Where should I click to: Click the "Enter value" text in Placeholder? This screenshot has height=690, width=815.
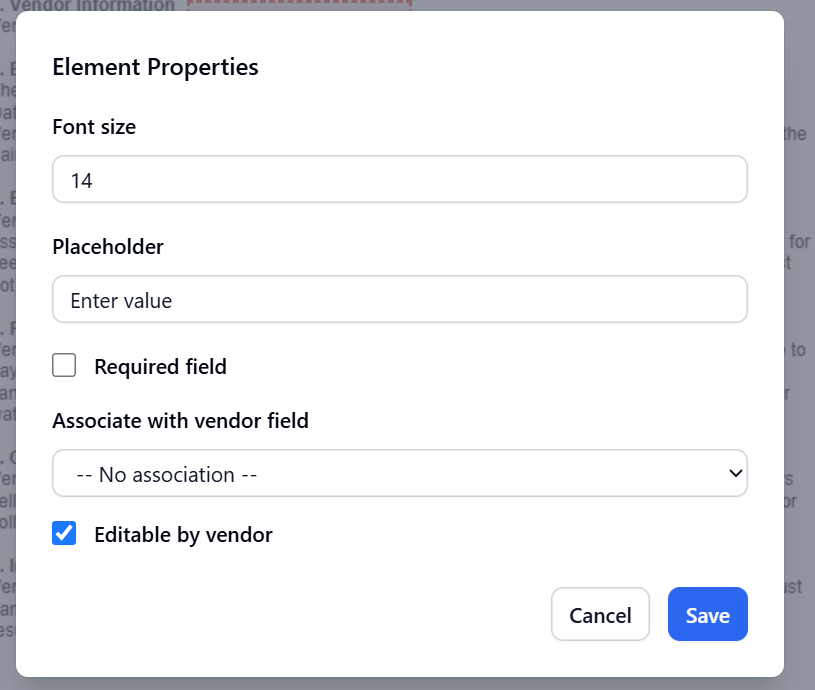click(x=121, y=301)
